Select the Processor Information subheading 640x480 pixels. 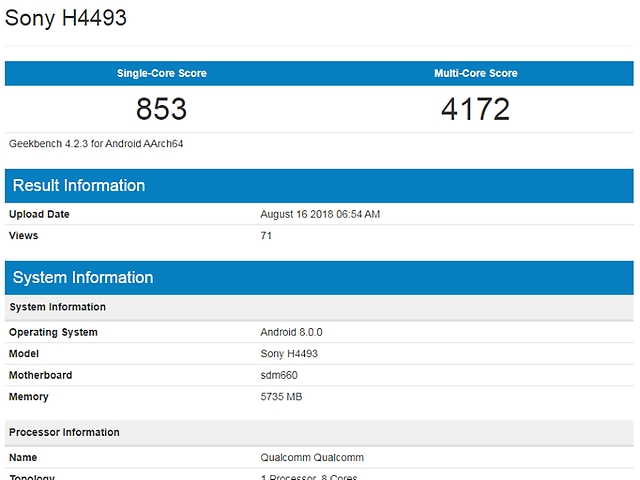coord(64,432)
